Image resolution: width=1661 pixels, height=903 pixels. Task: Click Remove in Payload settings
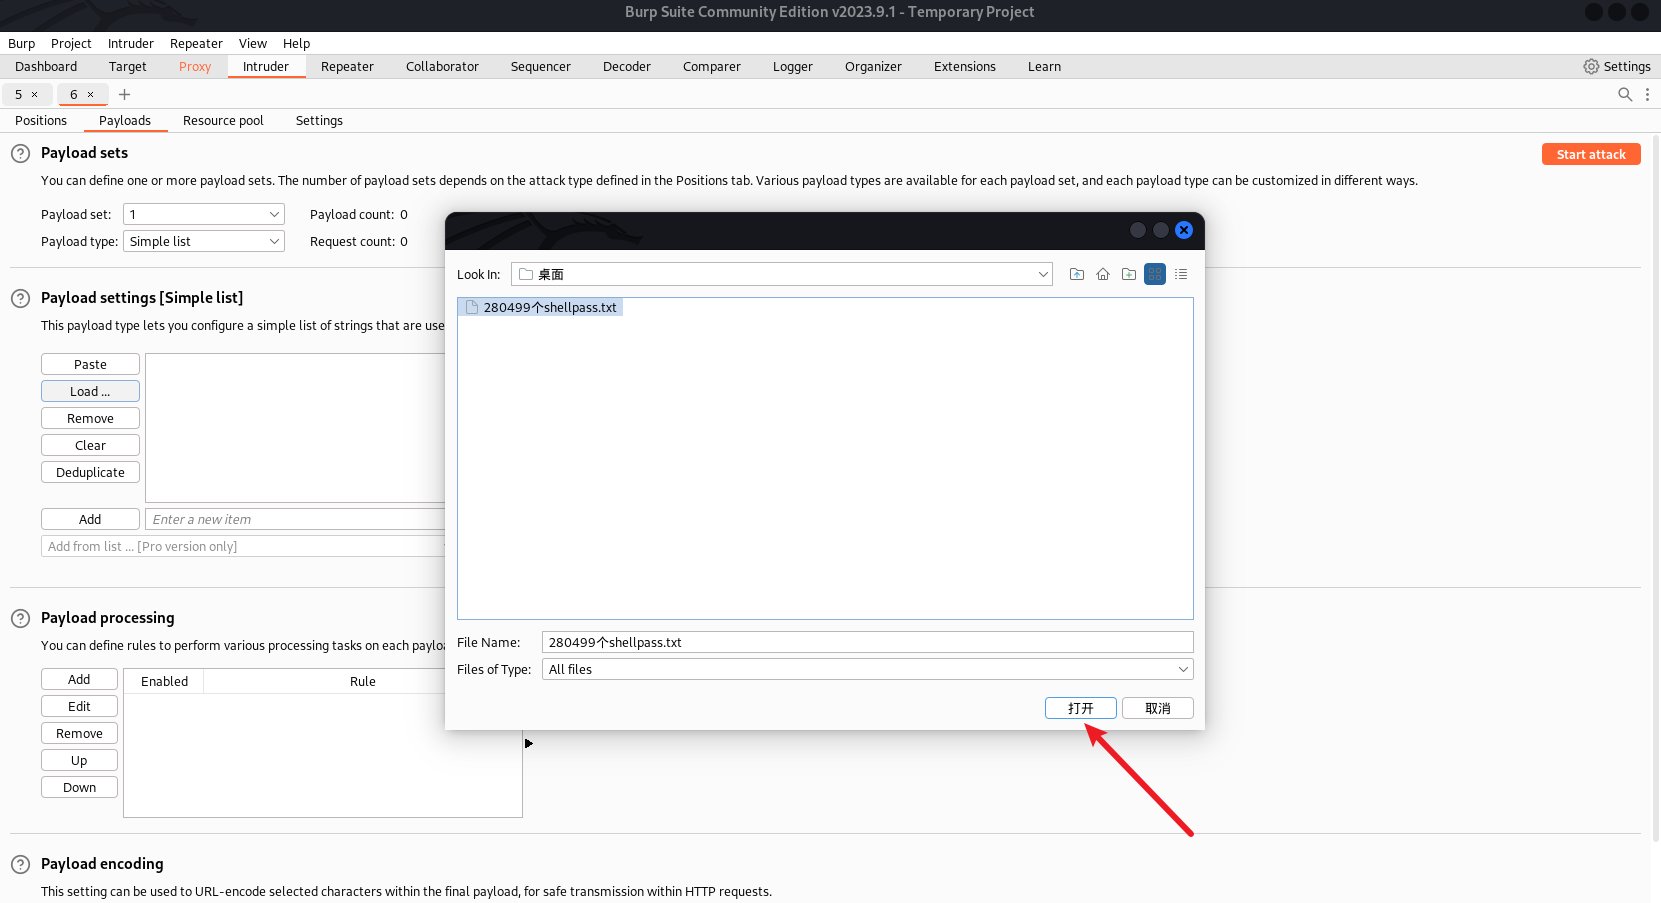[x=90, y=418]
